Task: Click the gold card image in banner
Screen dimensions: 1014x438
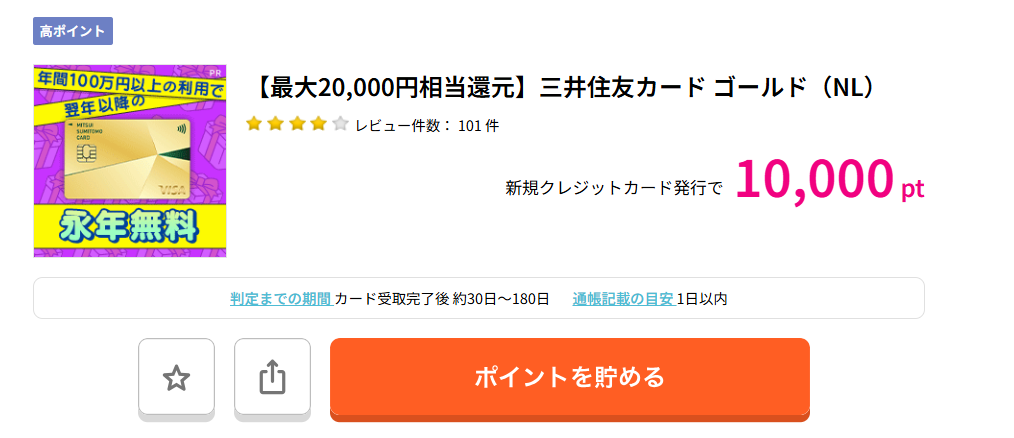Action: coord(127,159)
